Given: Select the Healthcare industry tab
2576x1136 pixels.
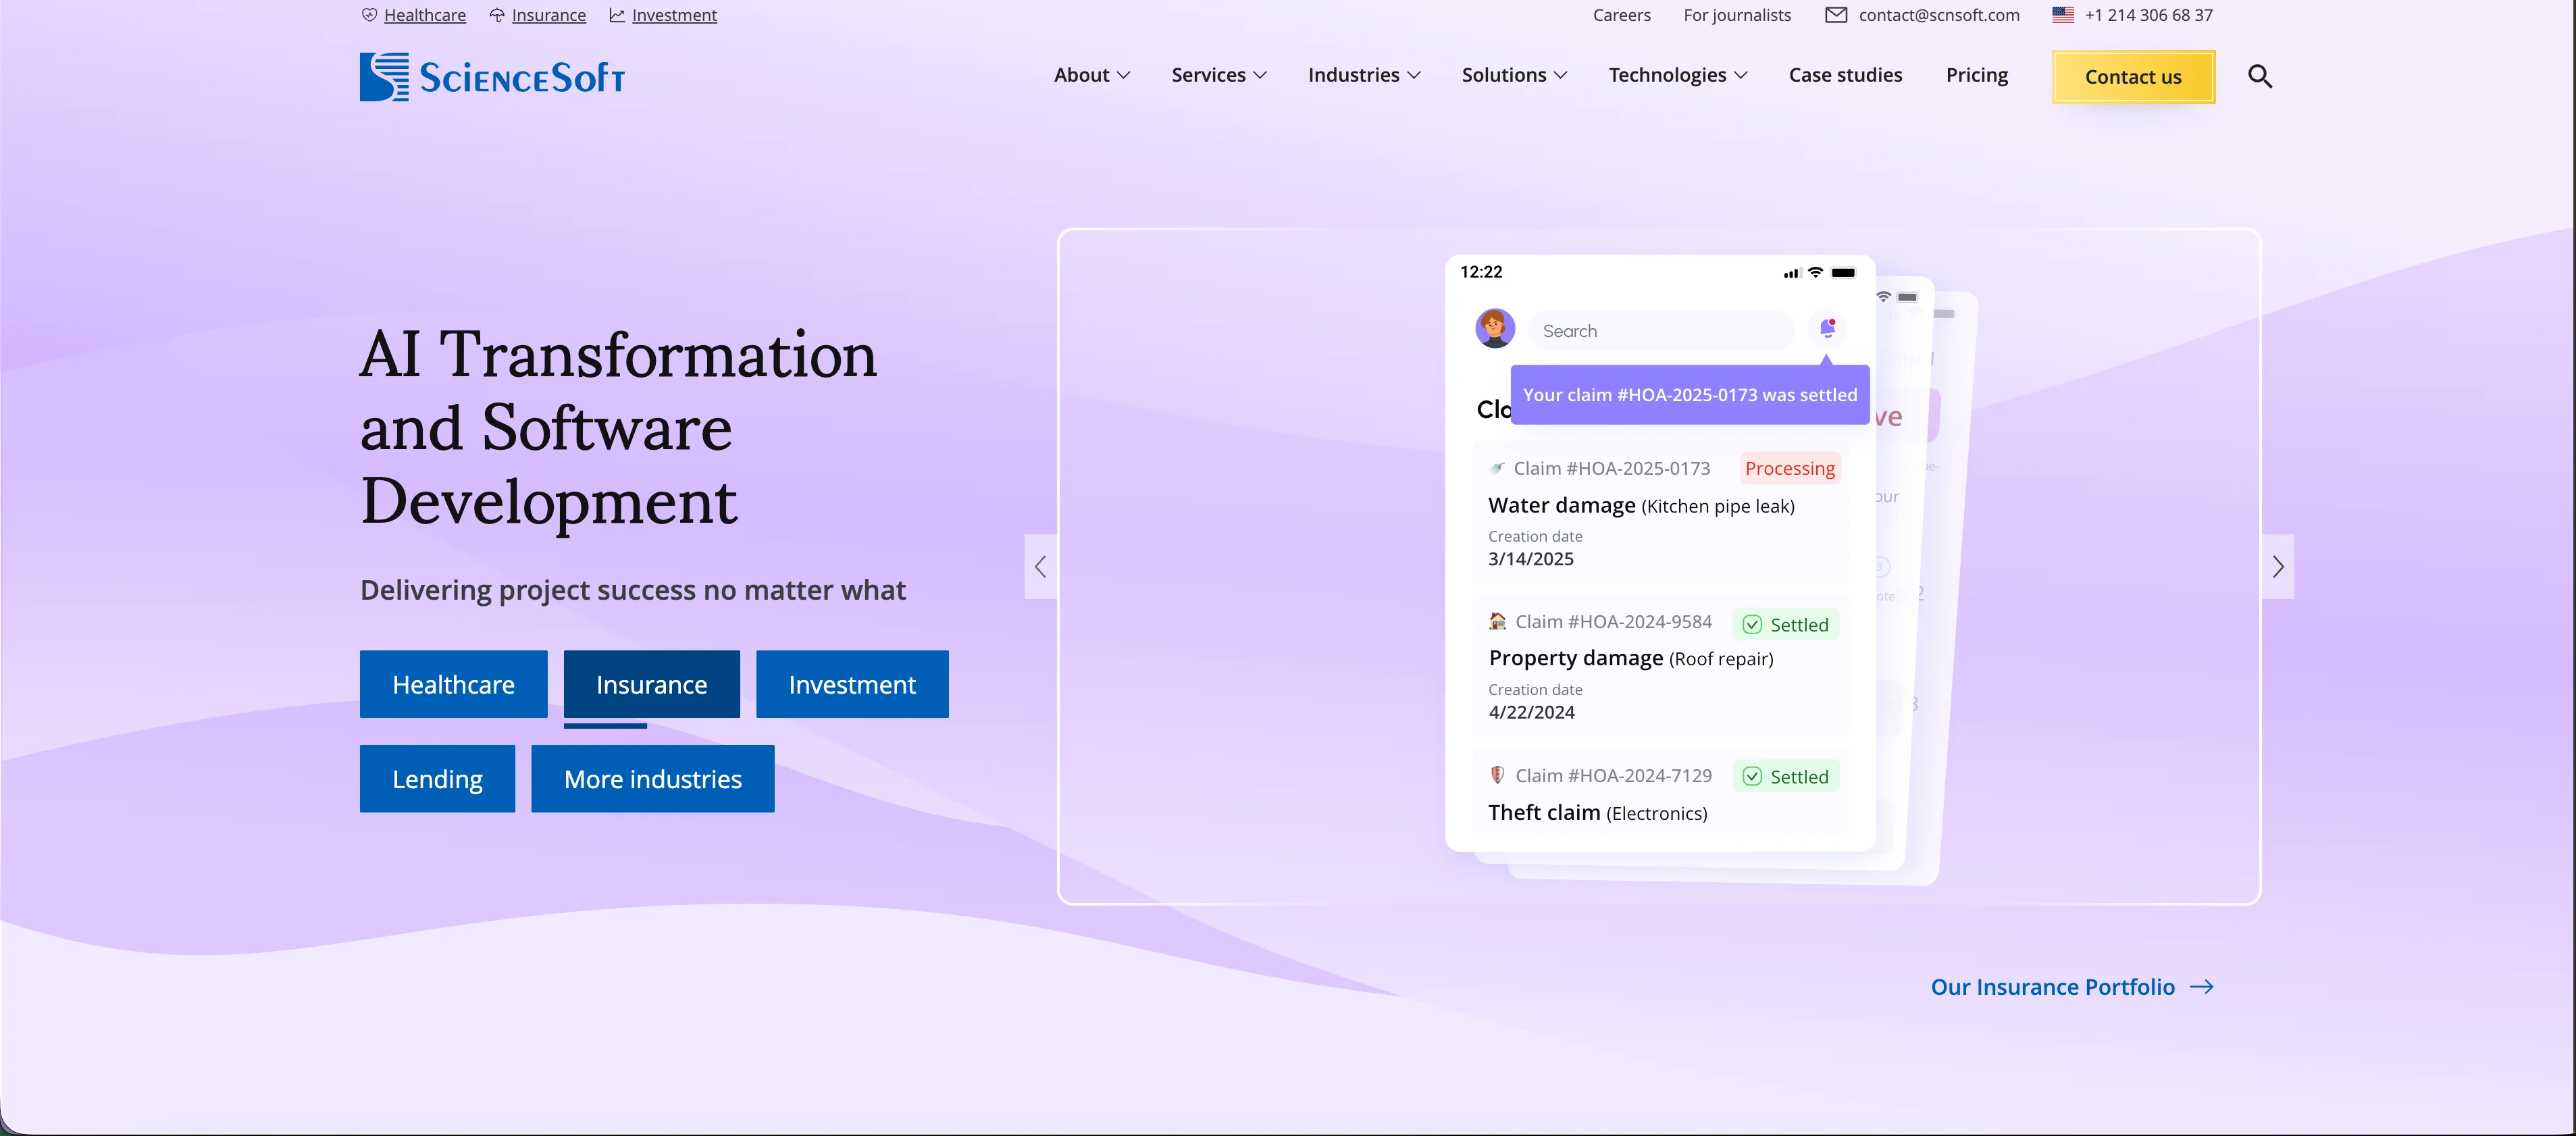Looking at the screenshot, I should point(453,684).
